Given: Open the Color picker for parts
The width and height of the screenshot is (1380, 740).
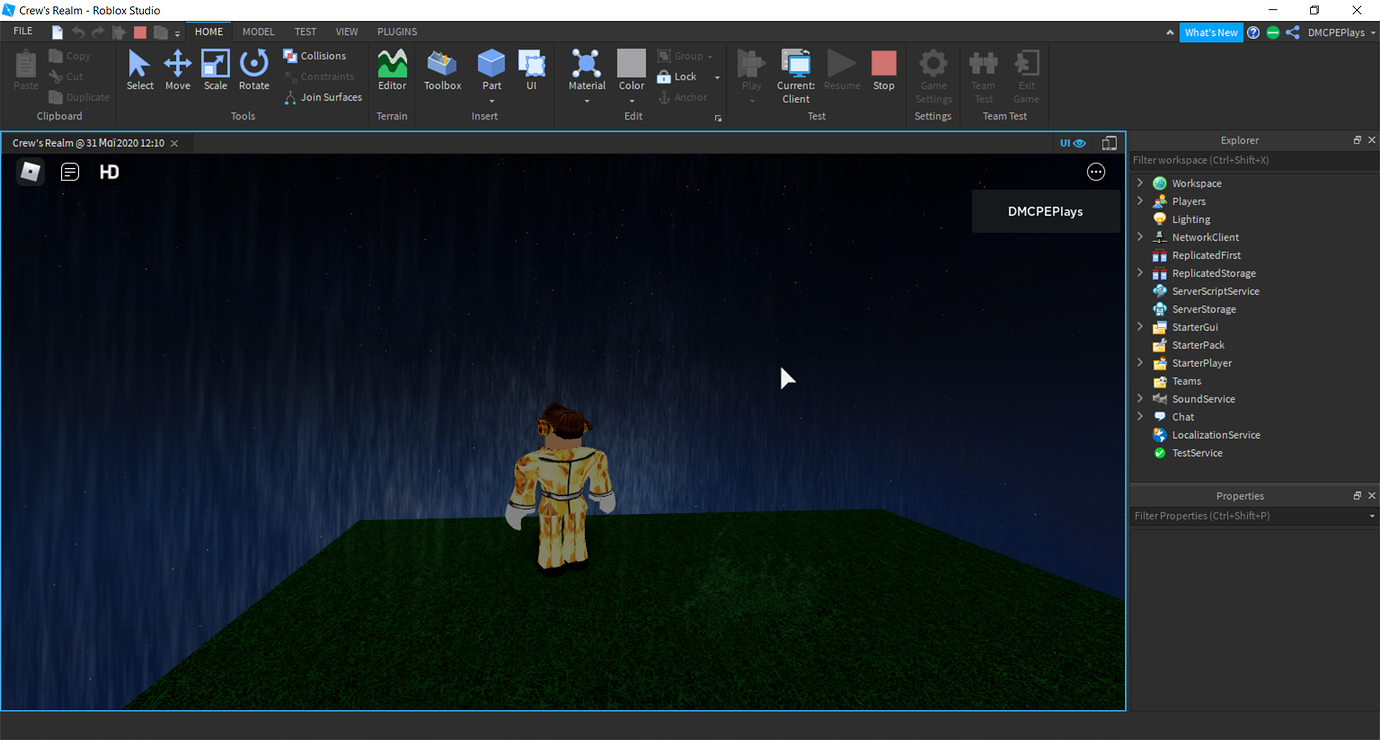Looking at the screenshot, I should point(631,68).
